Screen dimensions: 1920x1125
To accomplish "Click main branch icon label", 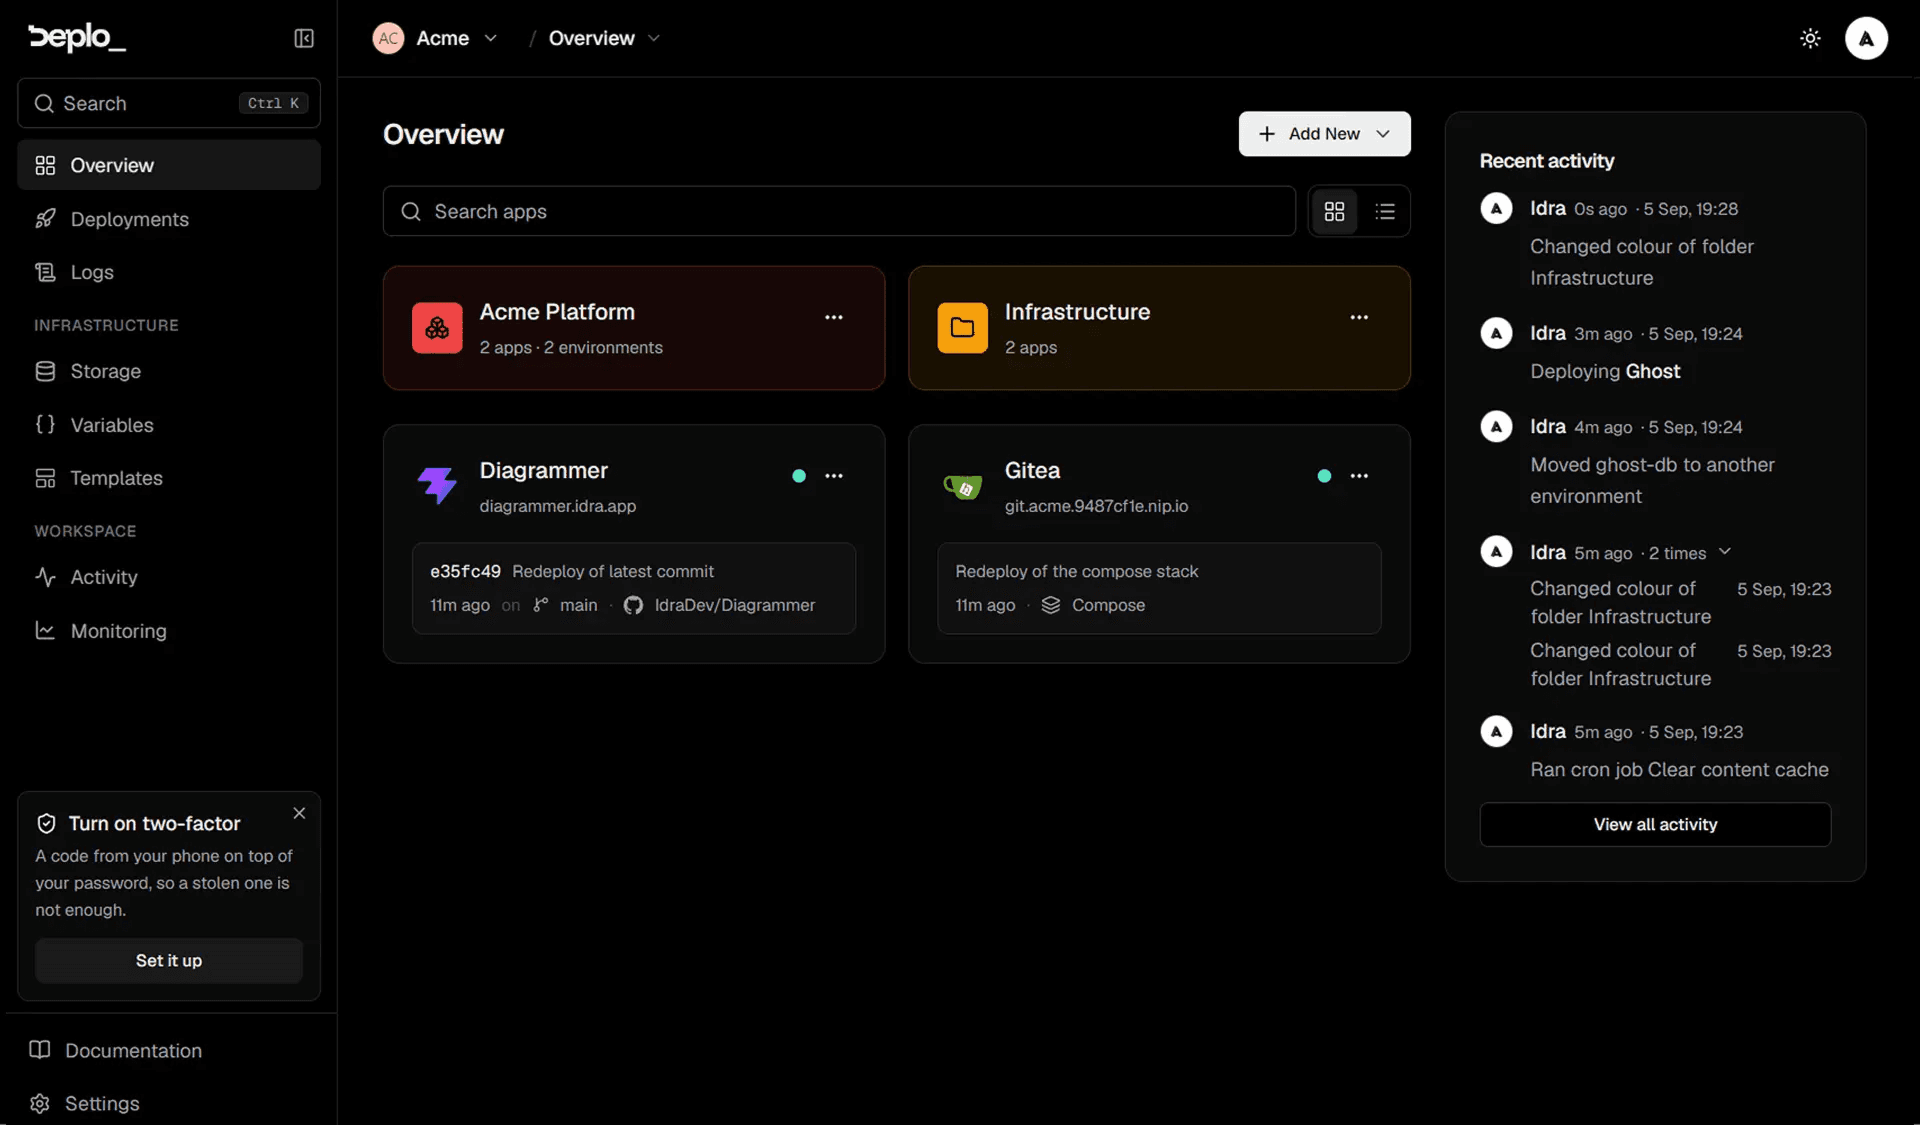I will coord(565,605).
